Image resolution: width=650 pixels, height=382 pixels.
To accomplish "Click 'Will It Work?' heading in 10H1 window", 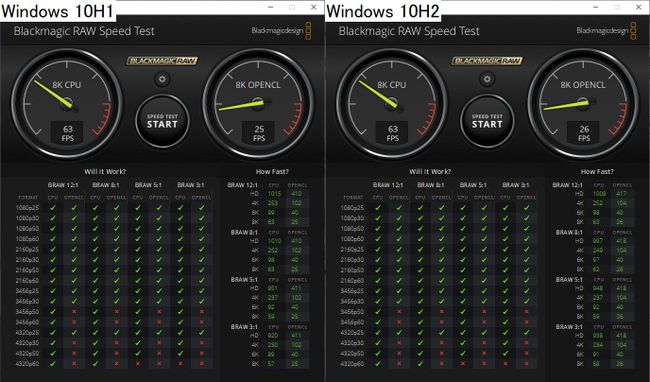I will point(105,172).
